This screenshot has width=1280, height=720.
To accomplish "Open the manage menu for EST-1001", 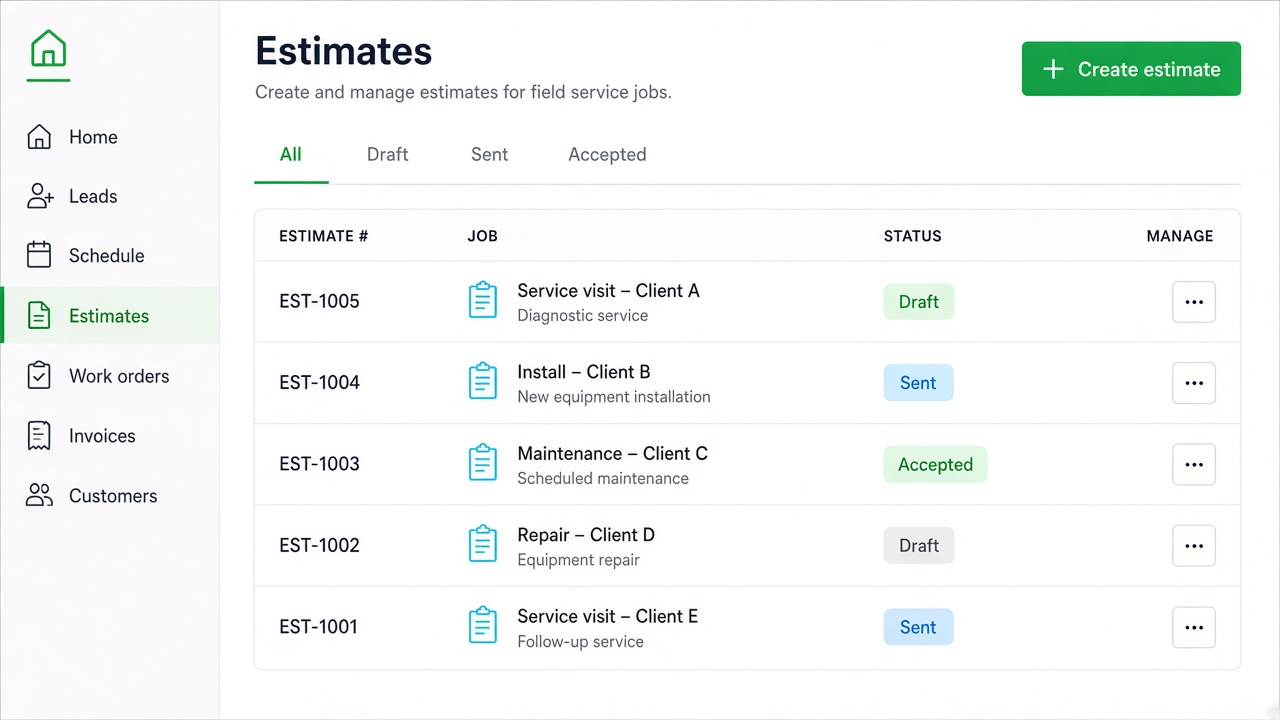I will 1194,628.
